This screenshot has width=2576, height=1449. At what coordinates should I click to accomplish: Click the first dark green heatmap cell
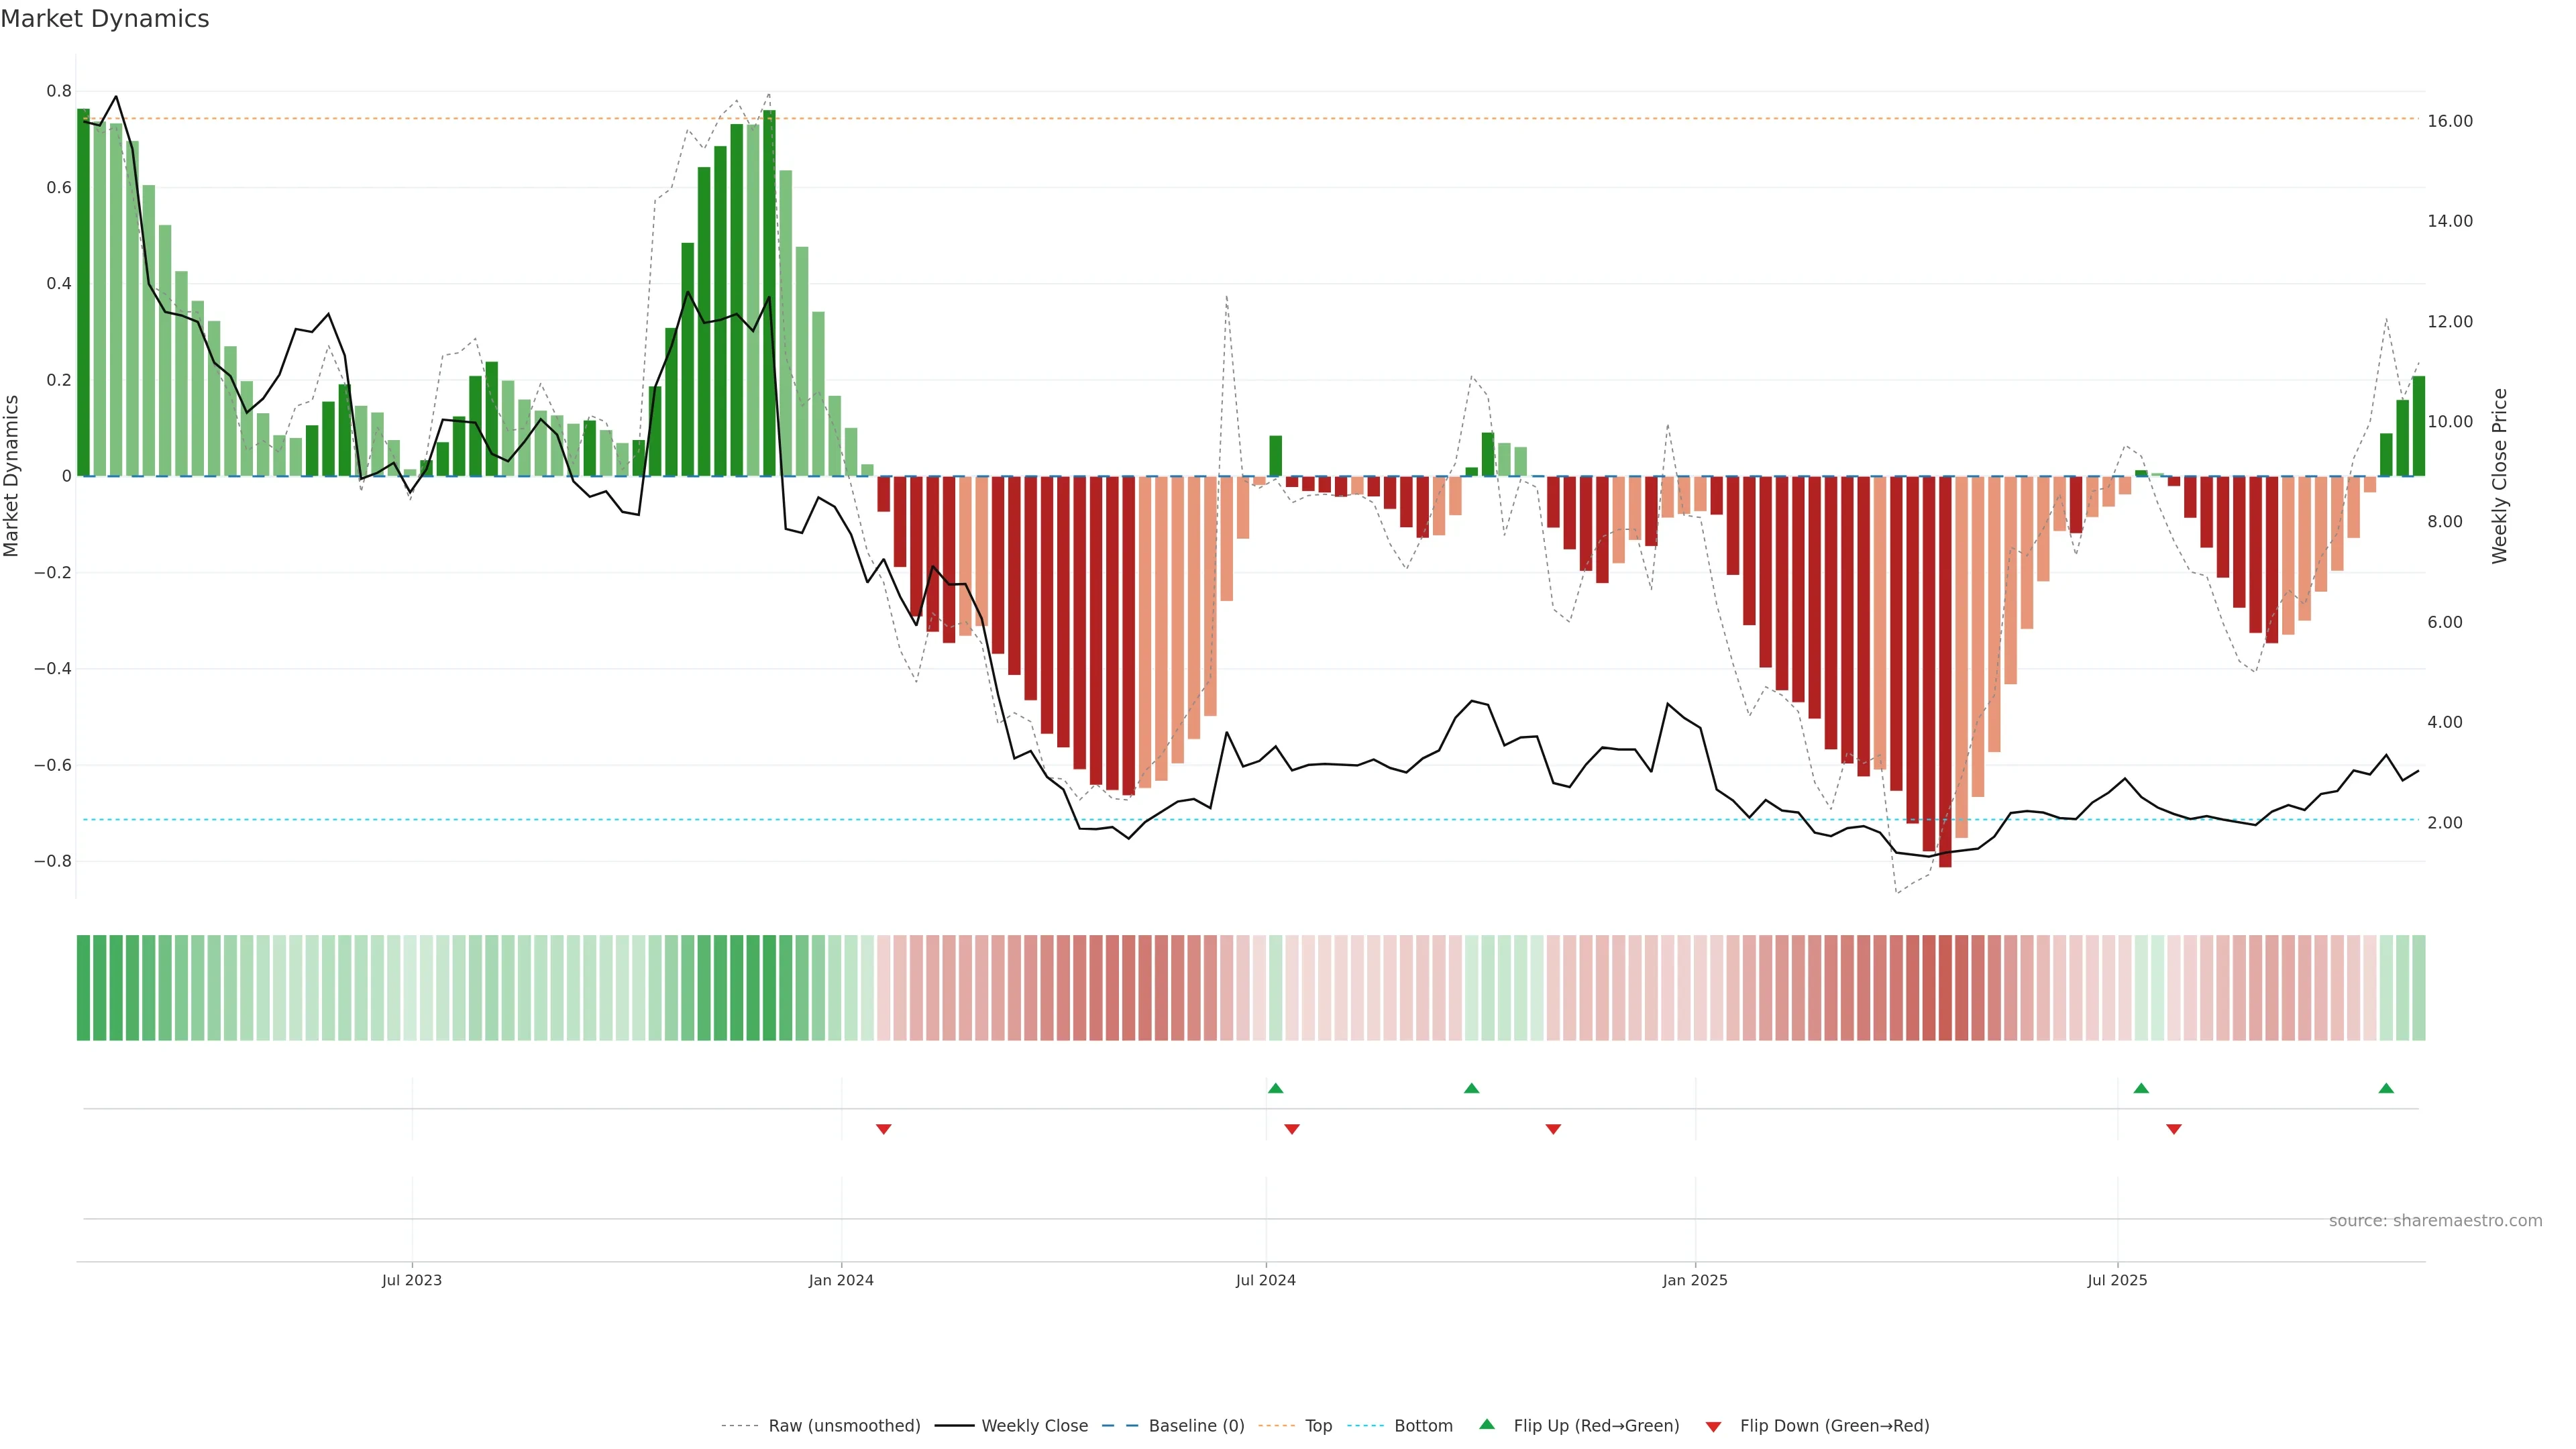(83, 987)
